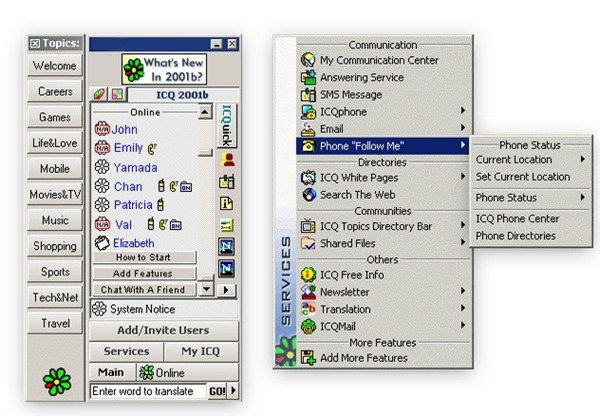Click the Search The Web globe icon

click(x=309, y=194)
